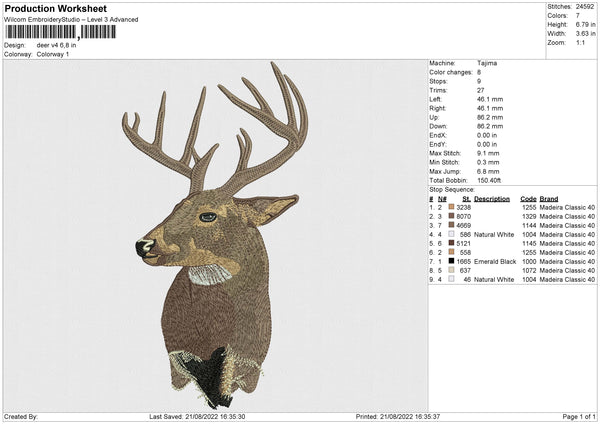Viewport: 600px width, 424px height.
Task: Click thread code '1329' in stop sequence
Action: pyautogui.click(x=529, y=217)
